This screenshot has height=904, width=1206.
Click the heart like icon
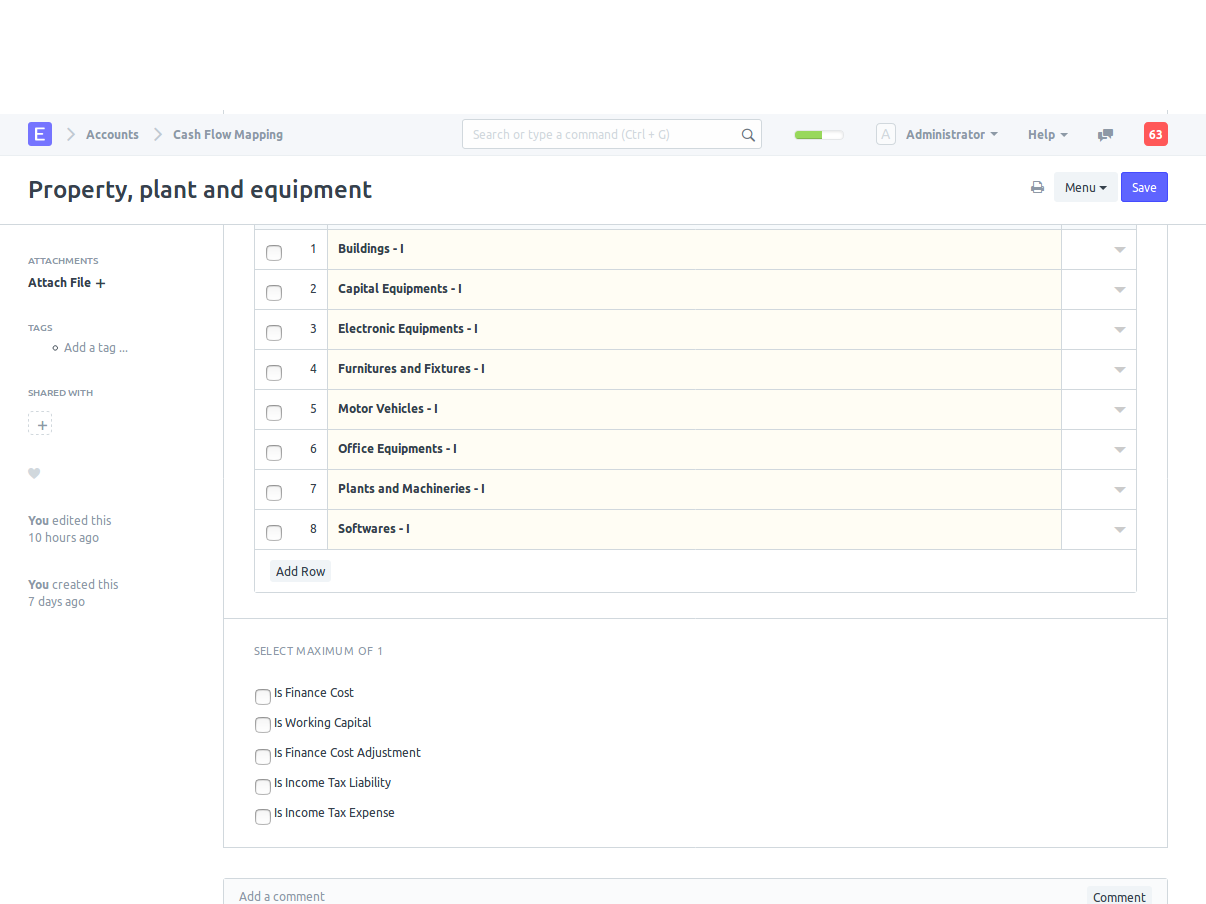(x=34, y=473)
